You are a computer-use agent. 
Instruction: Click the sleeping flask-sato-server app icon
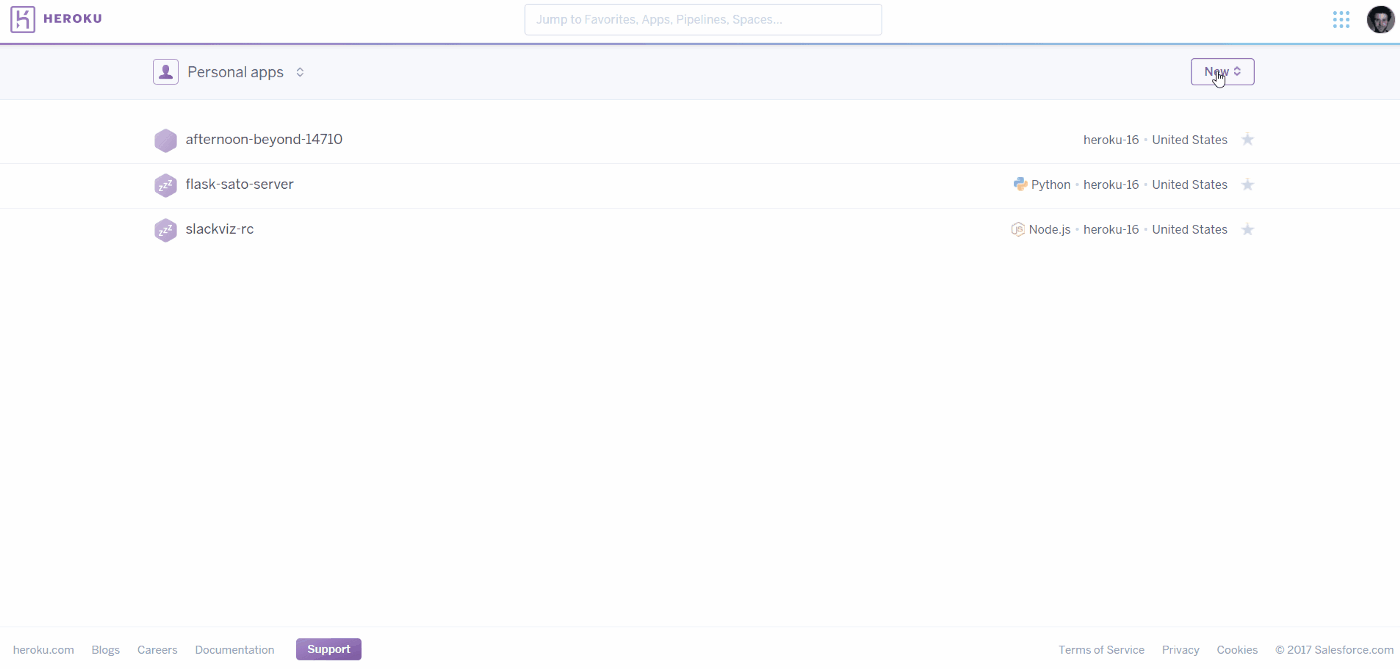[x=165, y=185]
